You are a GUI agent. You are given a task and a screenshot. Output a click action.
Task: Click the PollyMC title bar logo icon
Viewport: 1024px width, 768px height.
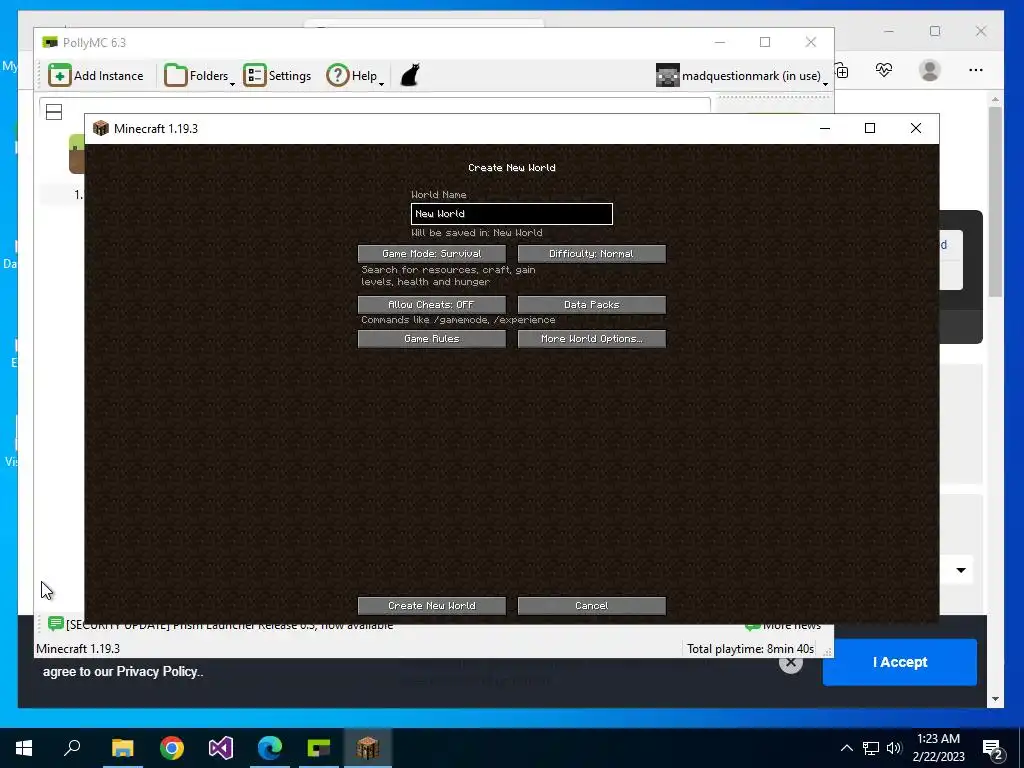[x=50, y=42]
